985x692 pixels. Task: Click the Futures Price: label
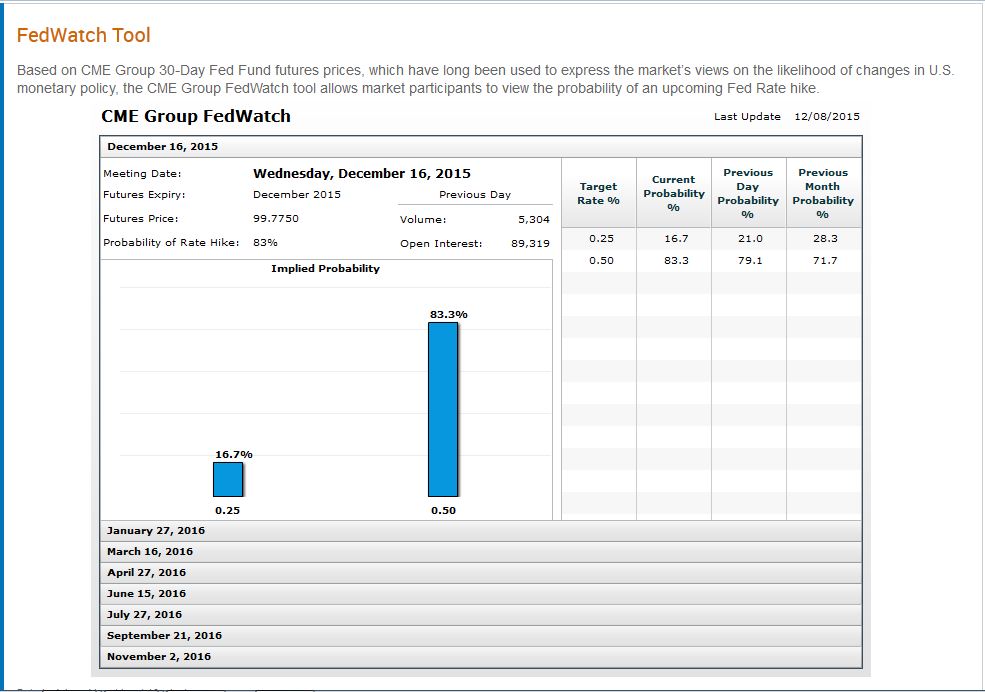(141, 219)
